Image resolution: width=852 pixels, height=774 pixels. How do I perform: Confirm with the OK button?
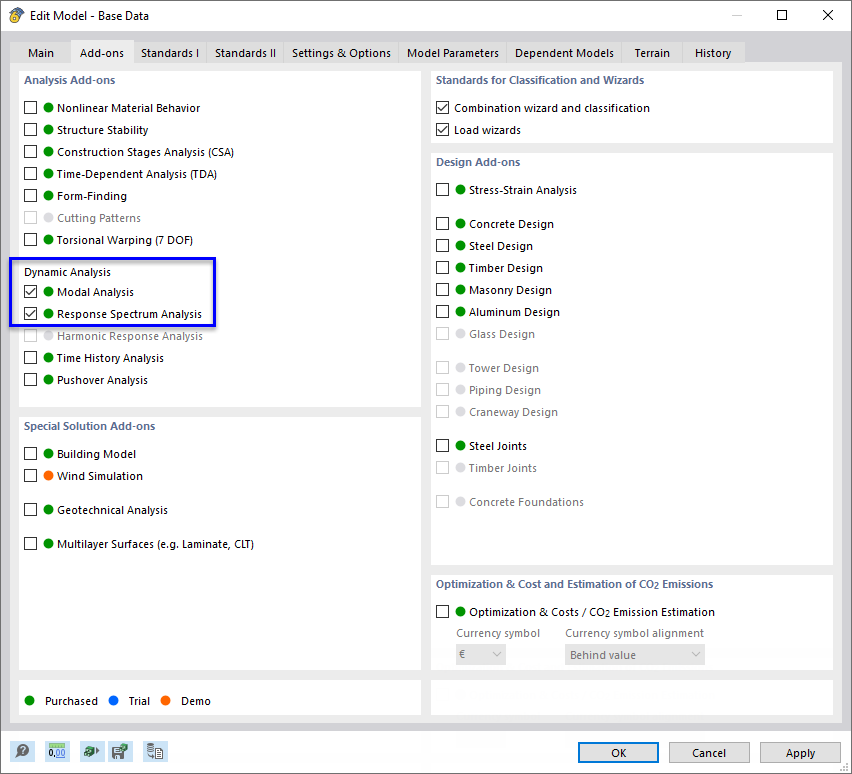tap(618, 753)
